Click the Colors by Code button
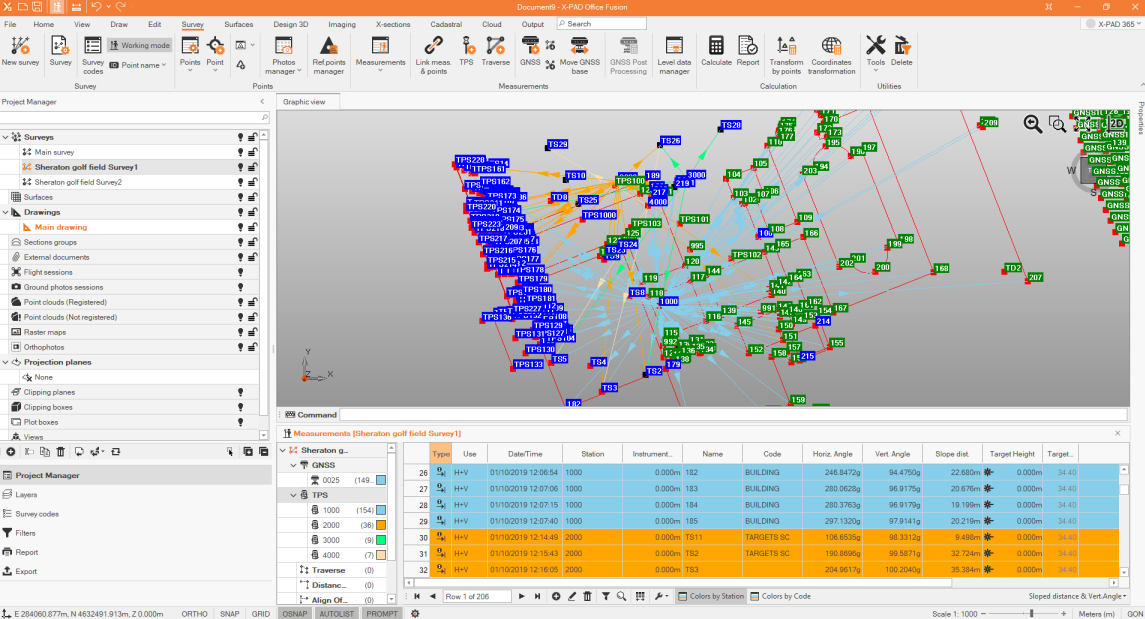The image size is (1145, 619). coord(780,596)
